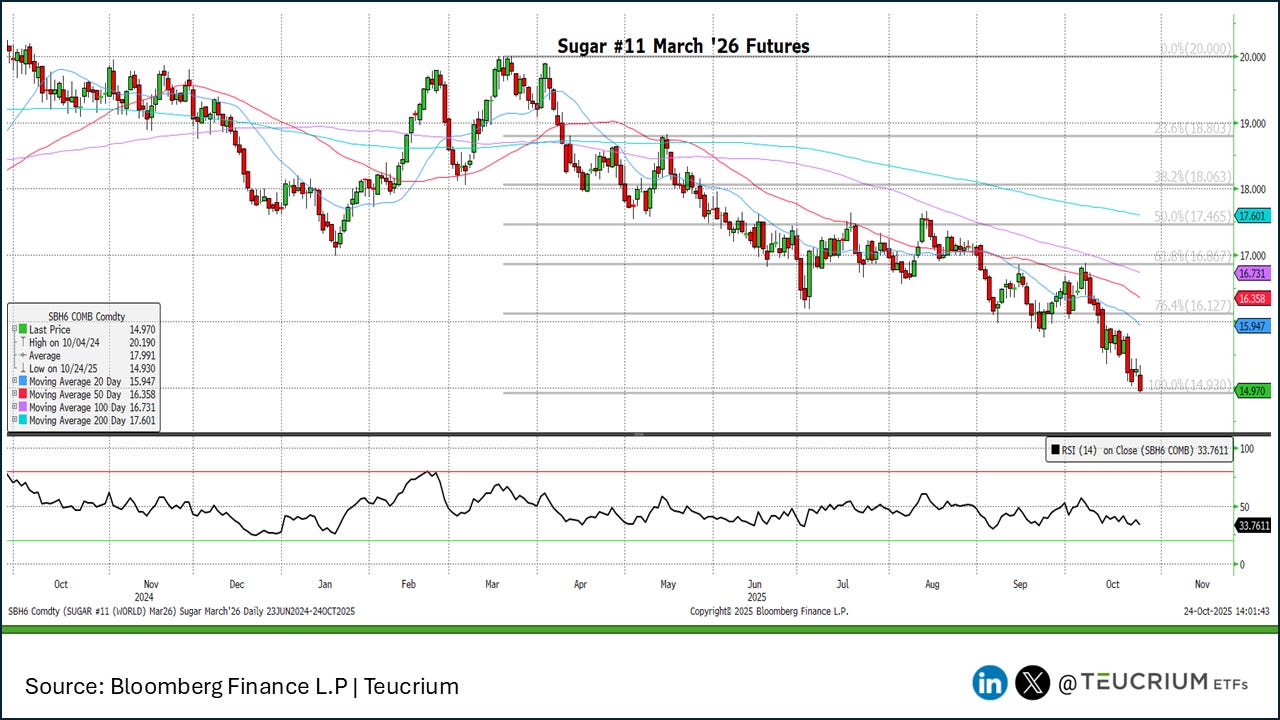The height and width of the screenshot is (720, 1280).
Task: Expand the Moving Average 20 Day legend entry
Action: [13, 382]
